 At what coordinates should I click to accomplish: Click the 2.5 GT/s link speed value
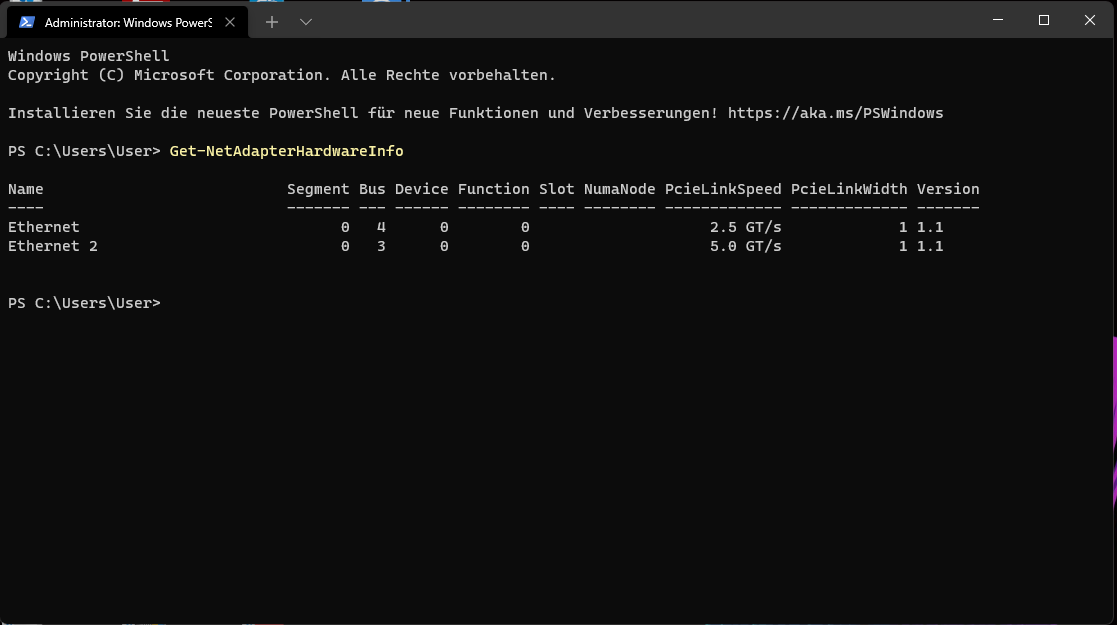pos(745,227)
